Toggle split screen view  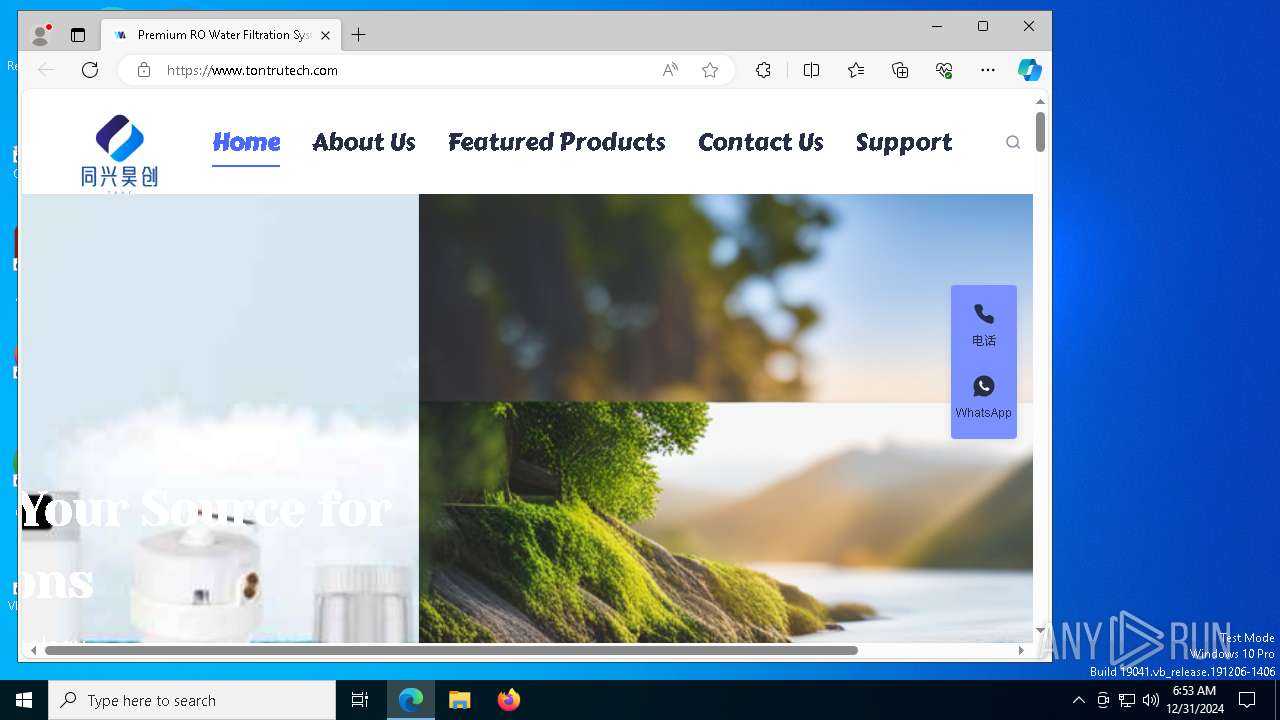pyautogui.click(x=811, y=70)
